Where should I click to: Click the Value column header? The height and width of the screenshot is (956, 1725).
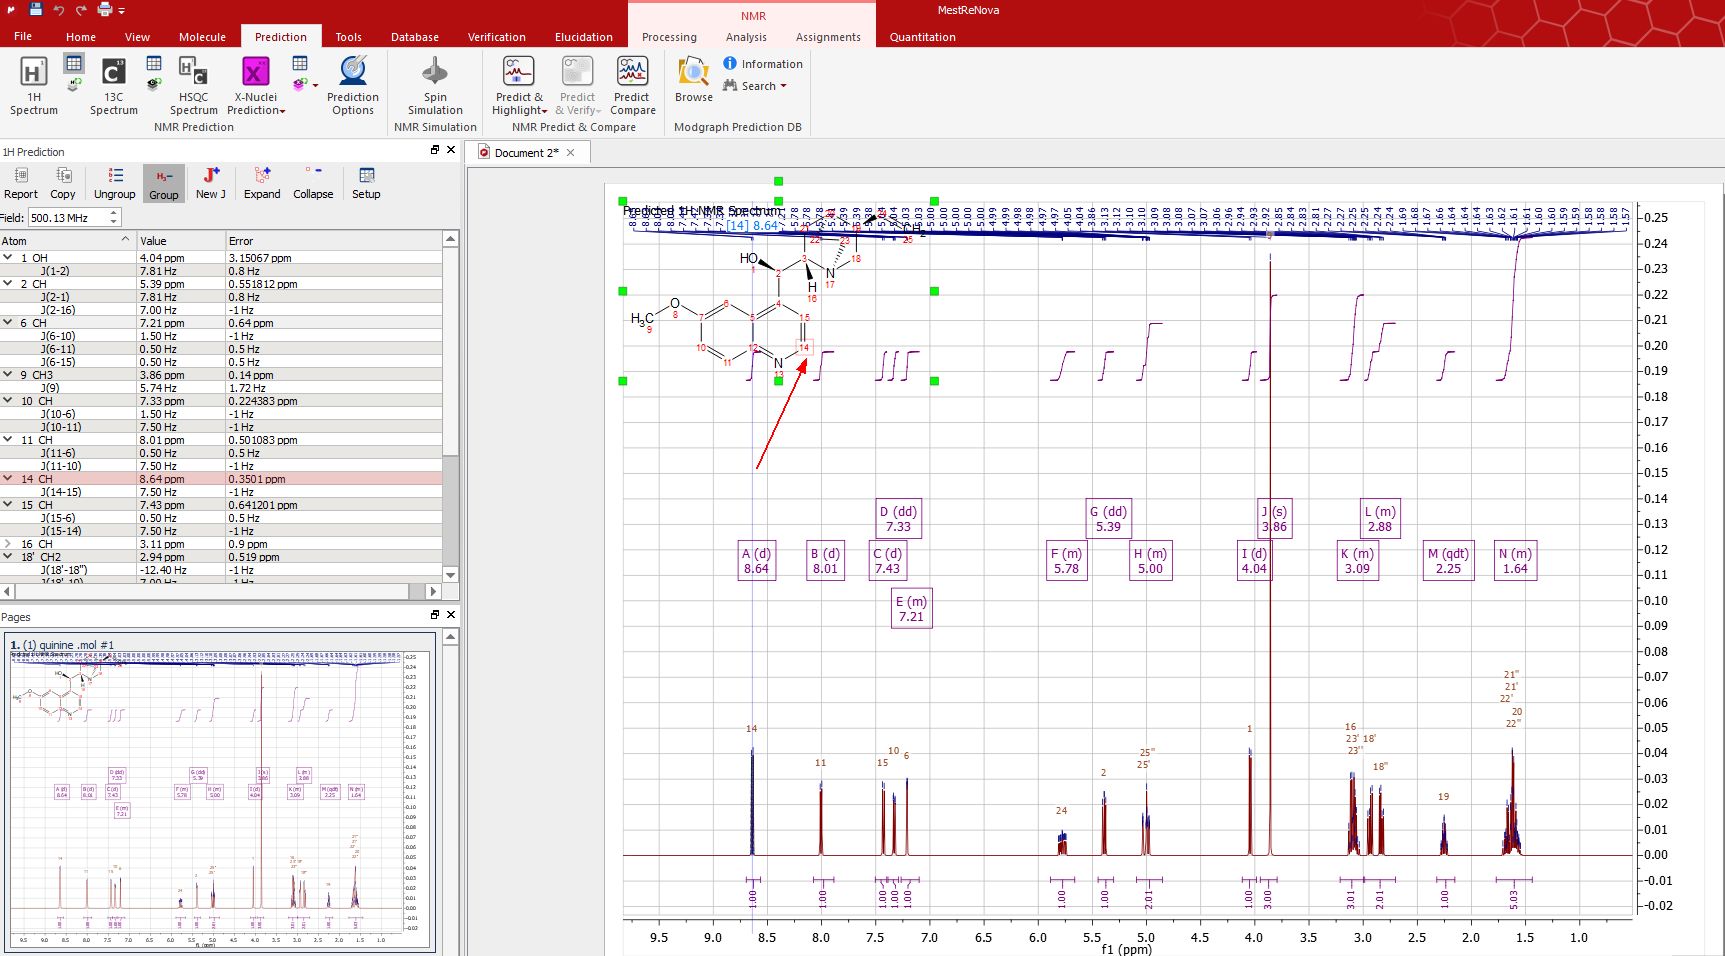point(181,240)
